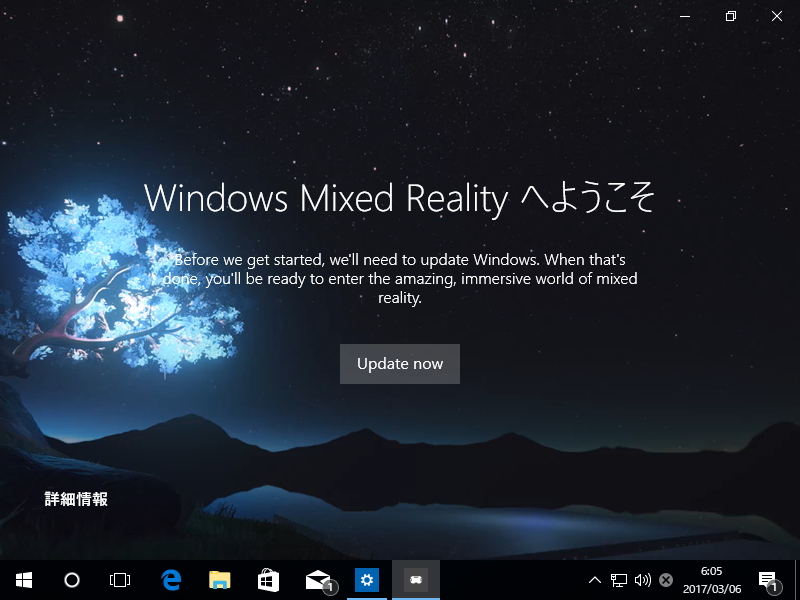Open the Windows Store taskbar icon

(268, 580)
